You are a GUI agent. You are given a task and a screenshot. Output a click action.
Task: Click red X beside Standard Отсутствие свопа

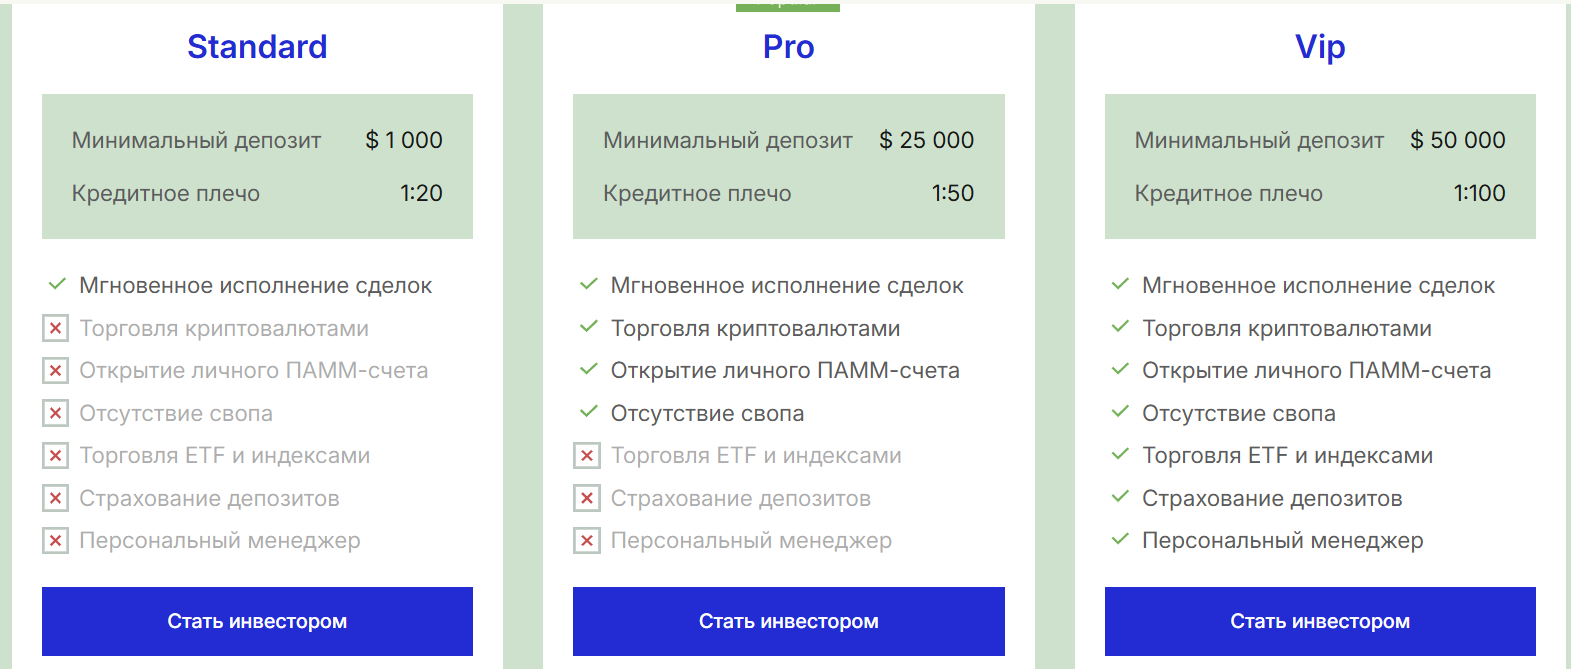click(56, 413)
